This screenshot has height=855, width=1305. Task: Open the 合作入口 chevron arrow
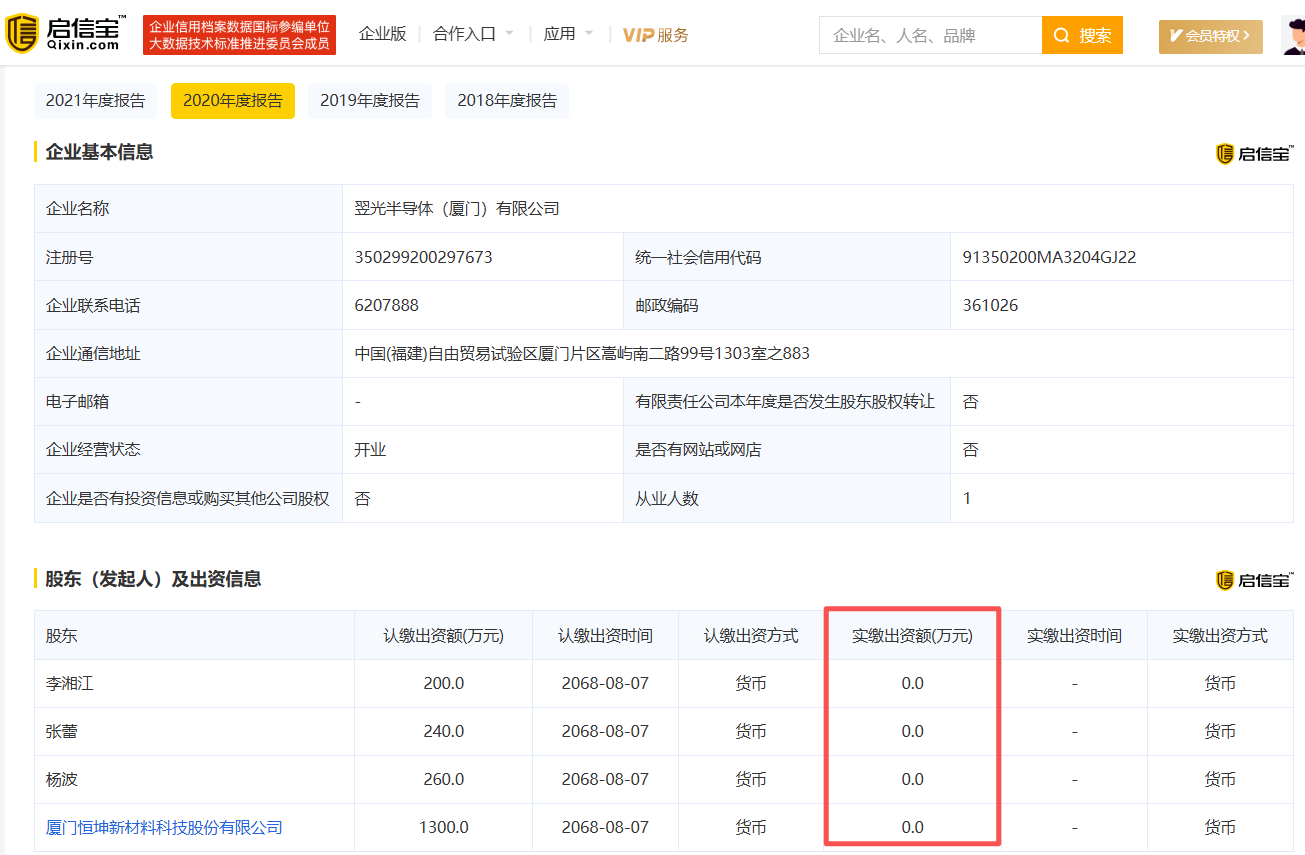(x=509, y=32)
